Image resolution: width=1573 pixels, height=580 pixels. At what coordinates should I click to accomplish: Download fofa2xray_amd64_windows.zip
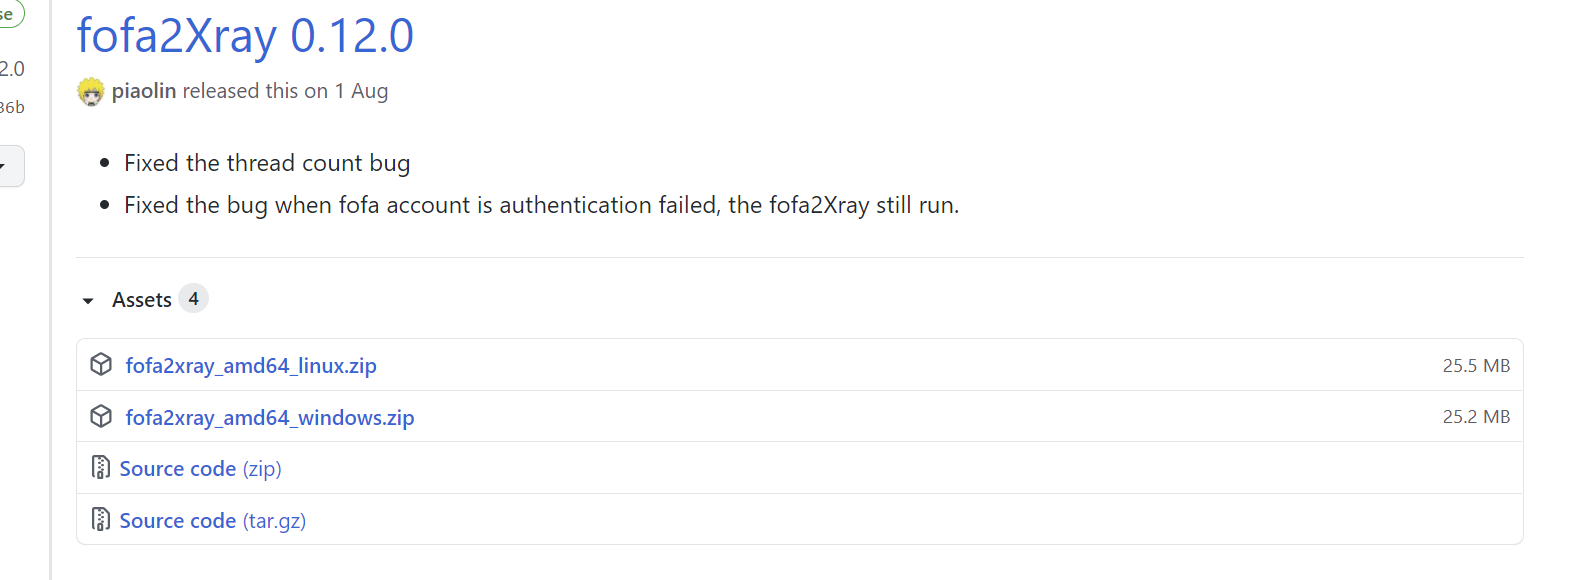coord(270,418)
